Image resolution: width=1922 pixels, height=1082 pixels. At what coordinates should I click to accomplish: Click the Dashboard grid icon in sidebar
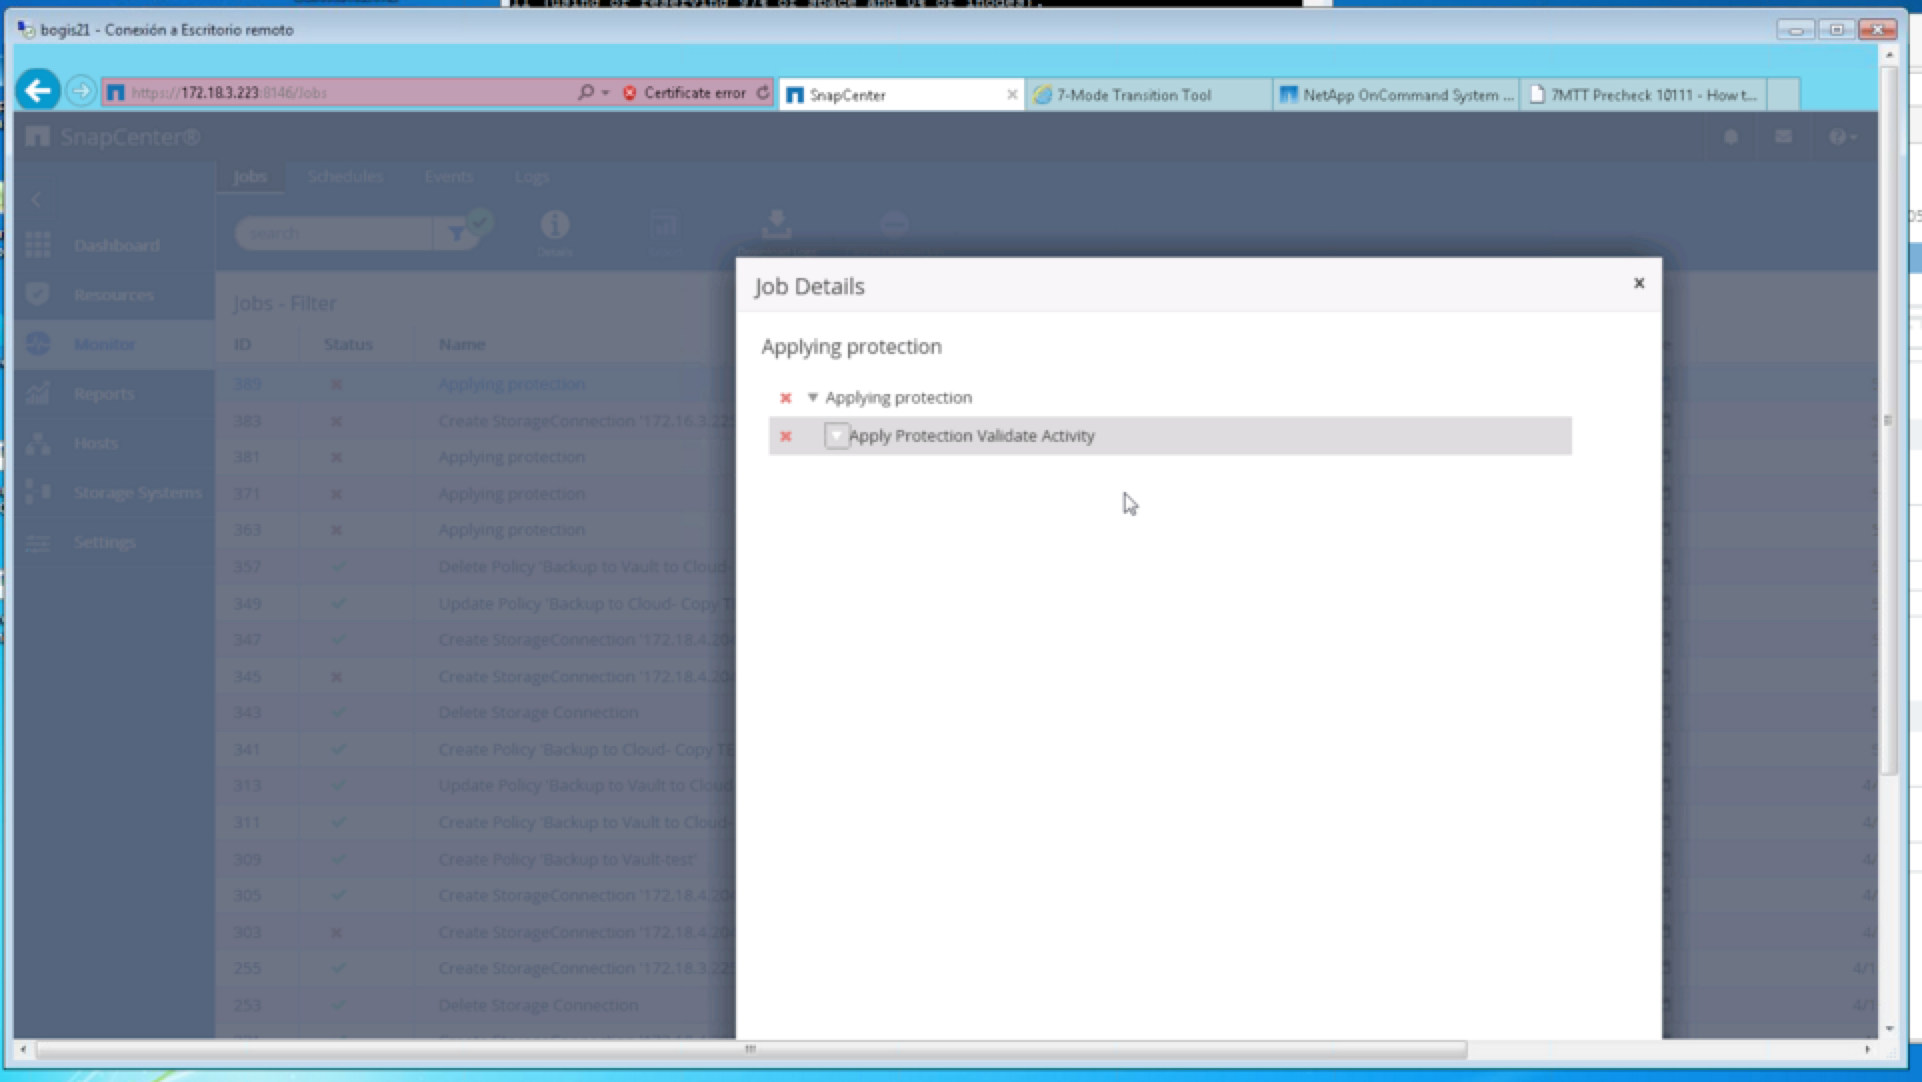(38, 245)
